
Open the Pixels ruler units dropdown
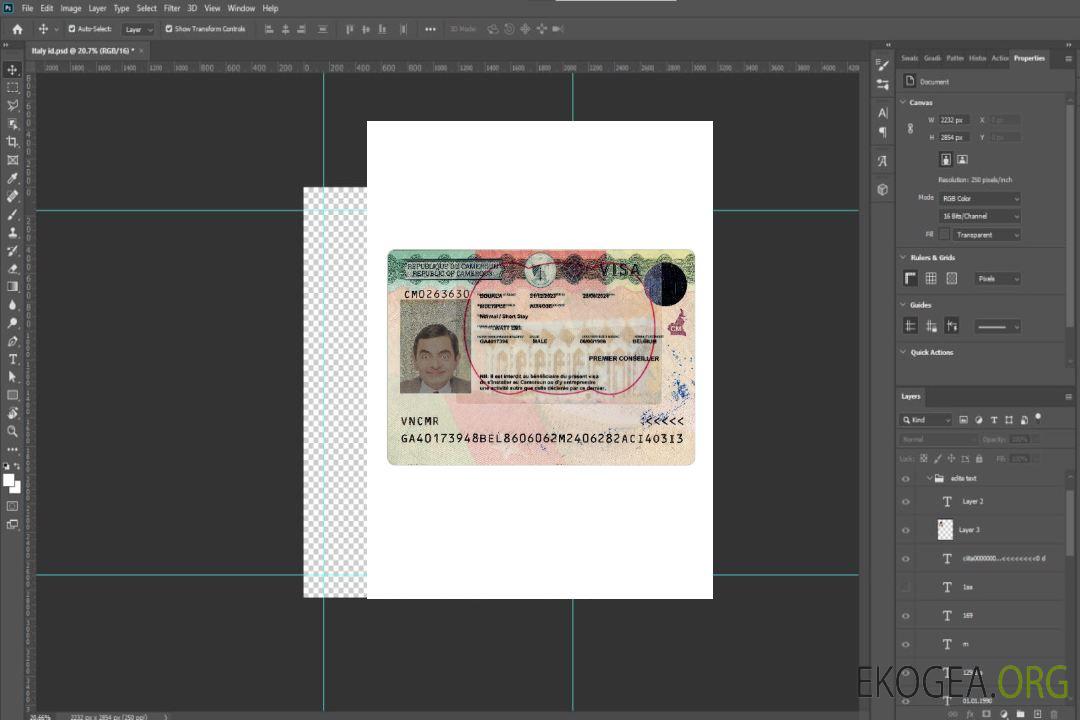[x=998, y=279]
